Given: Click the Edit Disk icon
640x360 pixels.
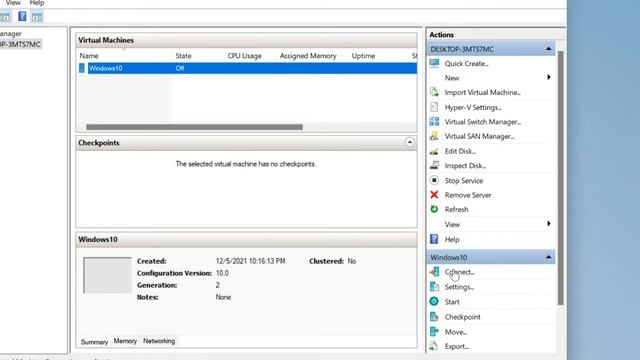Looking at the screenshot, I should (x=434, y=151).
